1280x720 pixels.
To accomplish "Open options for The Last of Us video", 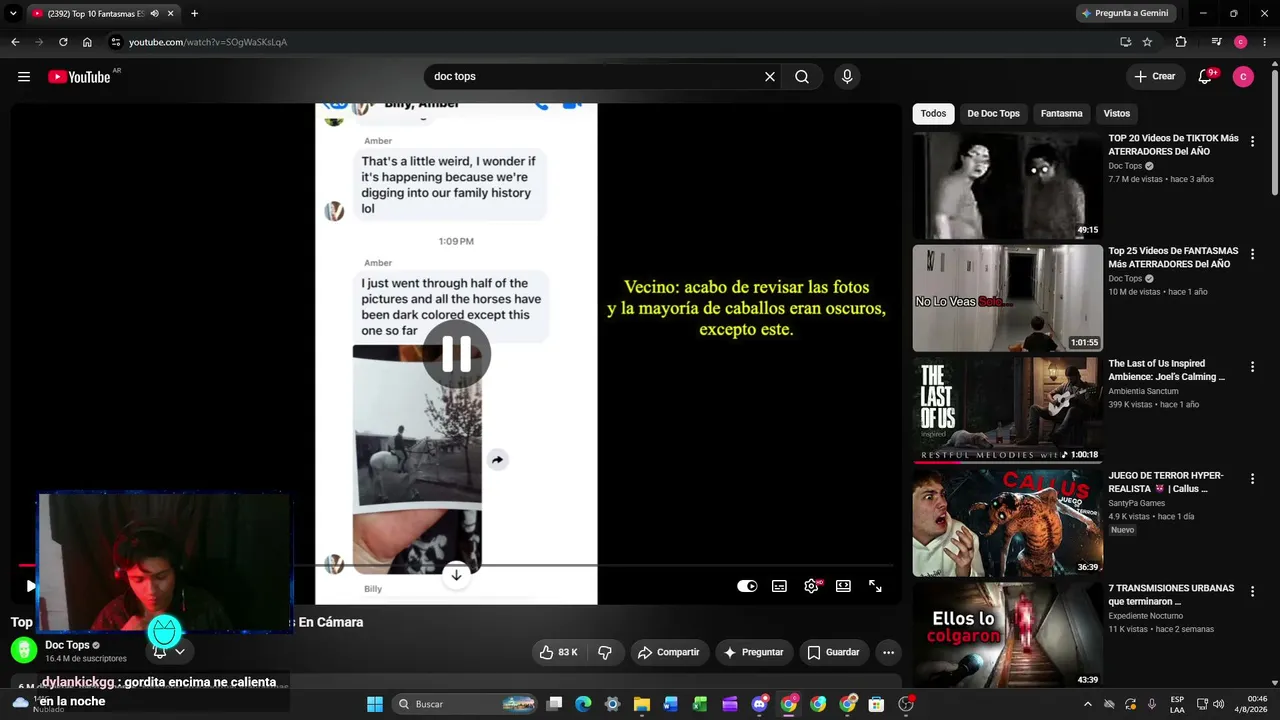I will [x=1252, y=367].
